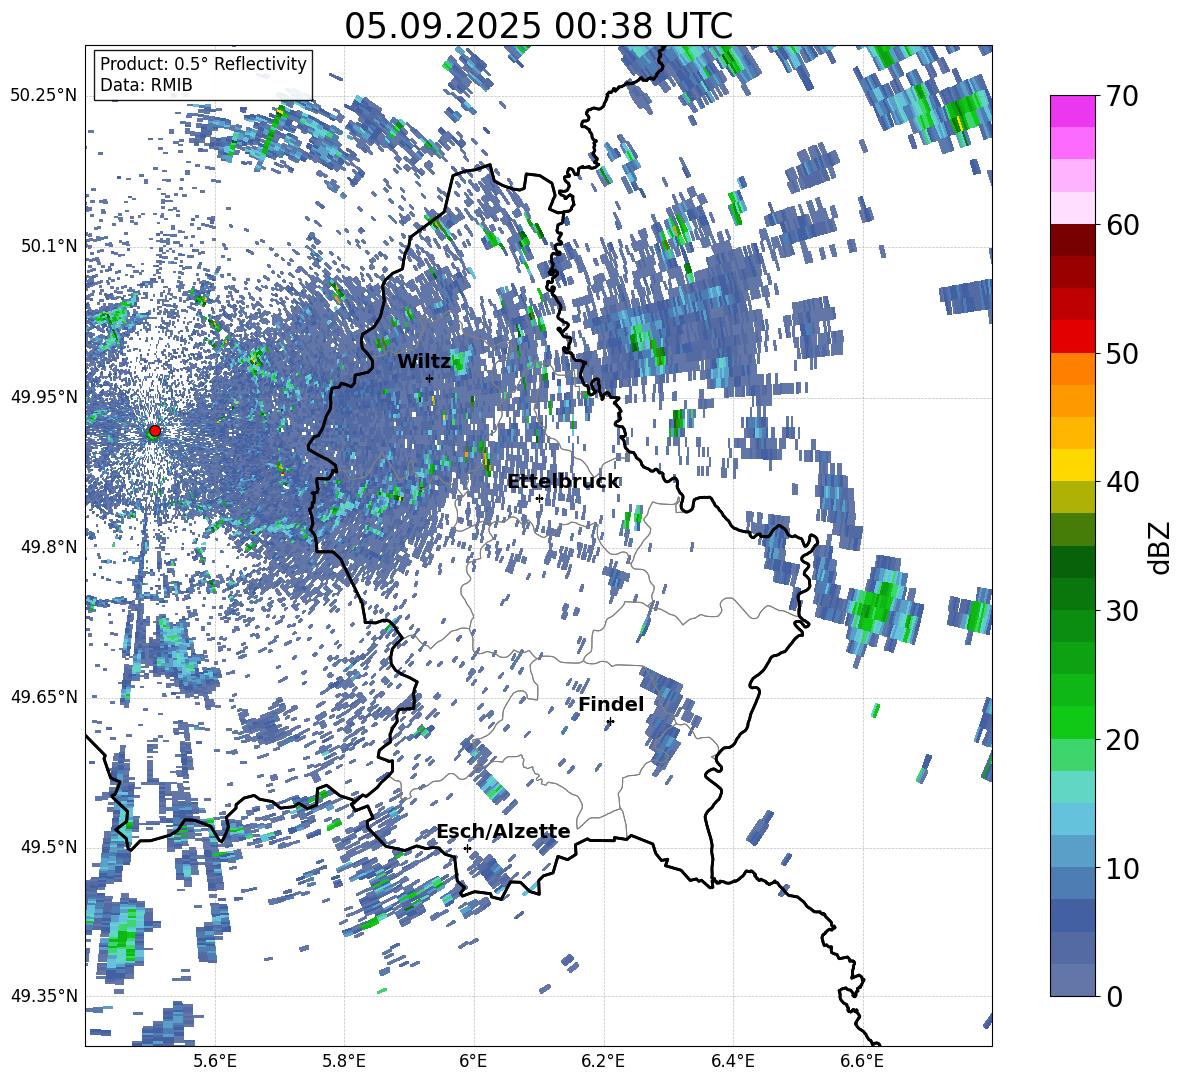Click the yellow colorbar segment at 40
The height and width of the screenshot is (1081, 1184).
[x=1072, y=465]
